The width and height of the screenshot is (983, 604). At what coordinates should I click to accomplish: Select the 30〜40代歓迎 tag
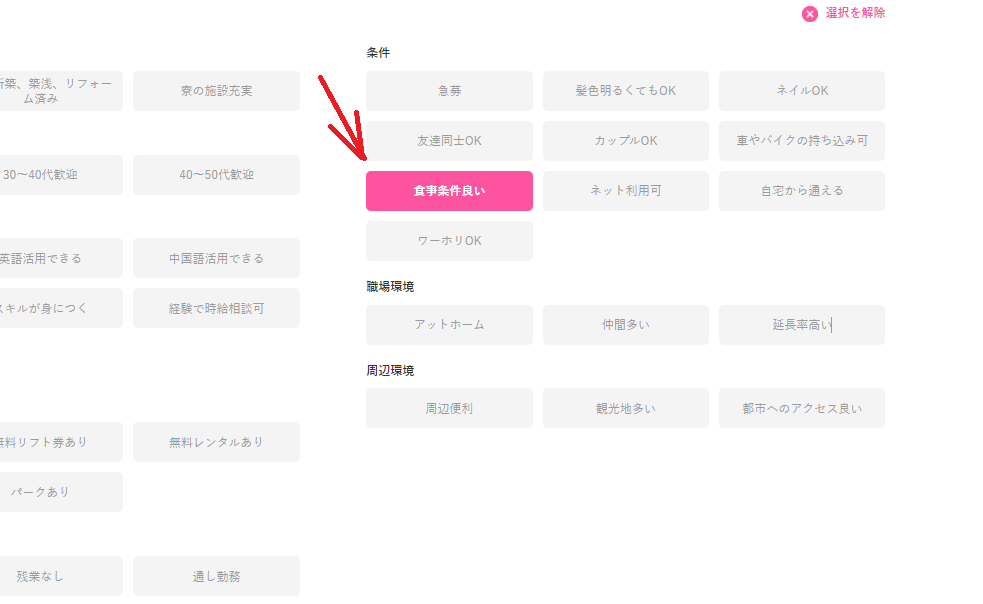click(61, 175)
